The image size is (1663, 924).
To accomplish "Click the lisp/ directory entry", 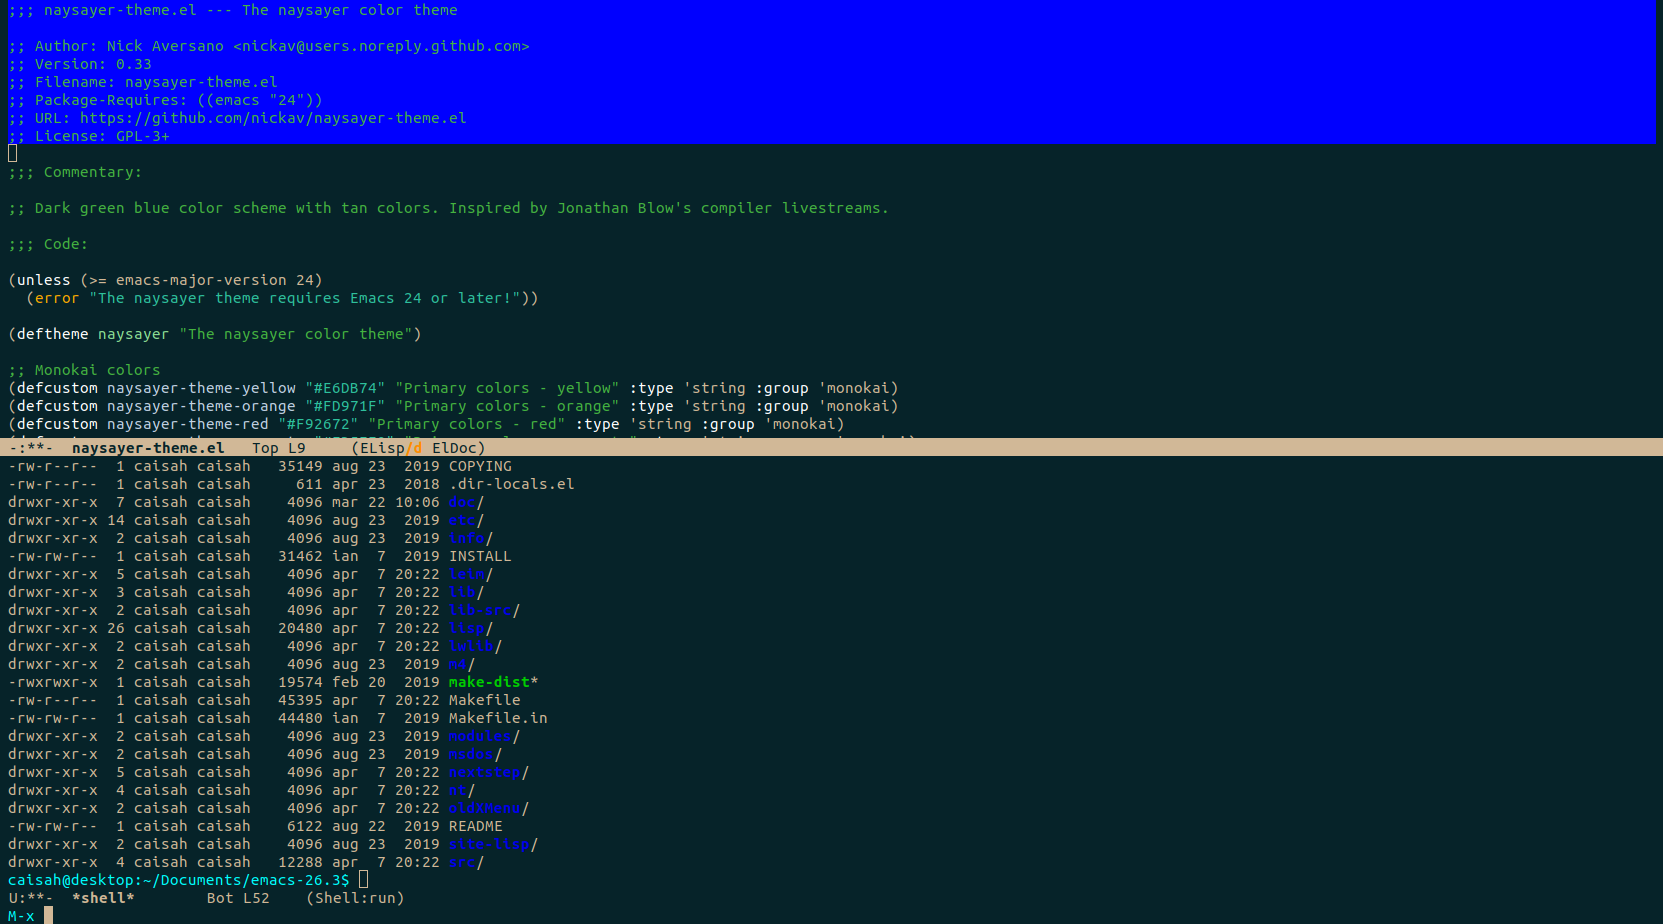I will (471, 628).
